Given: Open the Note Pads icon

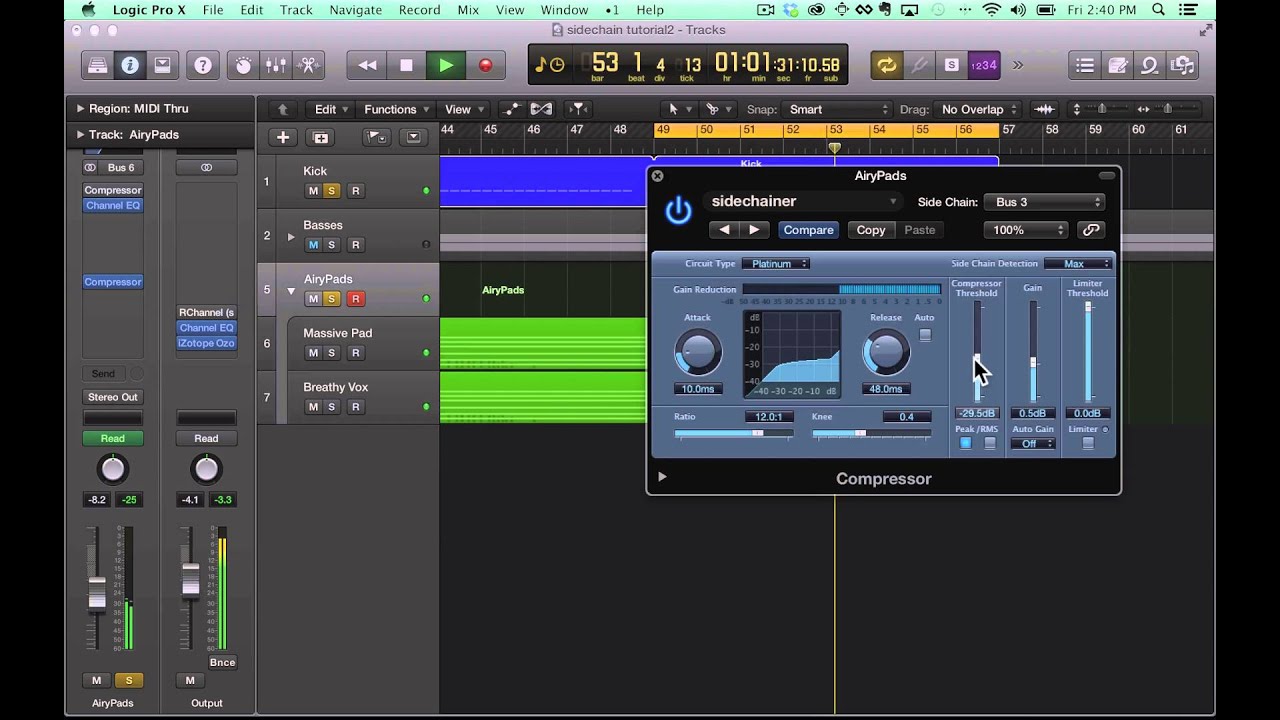Looking at the screenshot, I should tap(1118, 66).
